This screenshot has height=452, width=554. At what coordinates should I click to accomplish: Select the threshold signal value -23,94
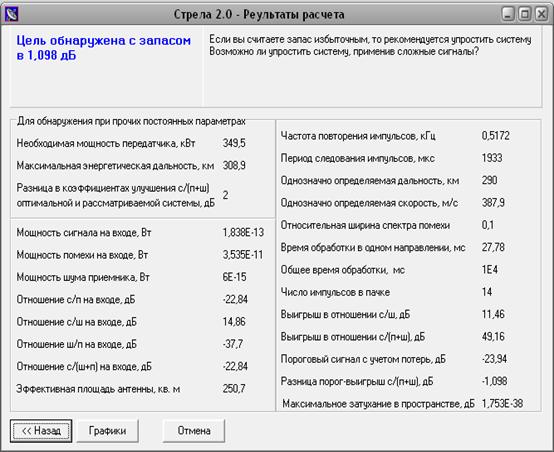[x=494, y=359]
